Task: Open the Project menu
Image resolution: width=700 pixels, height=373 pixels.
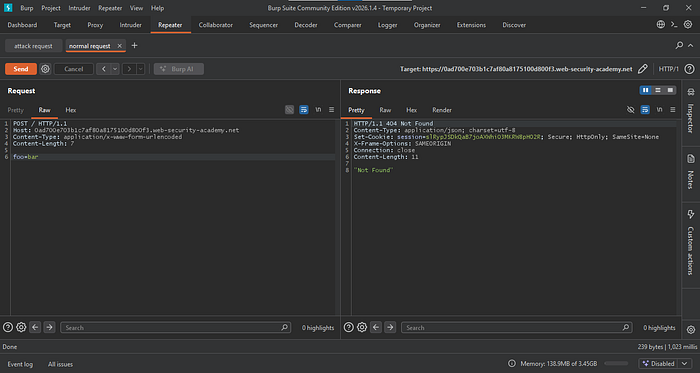Action: (x=51, y=8)
